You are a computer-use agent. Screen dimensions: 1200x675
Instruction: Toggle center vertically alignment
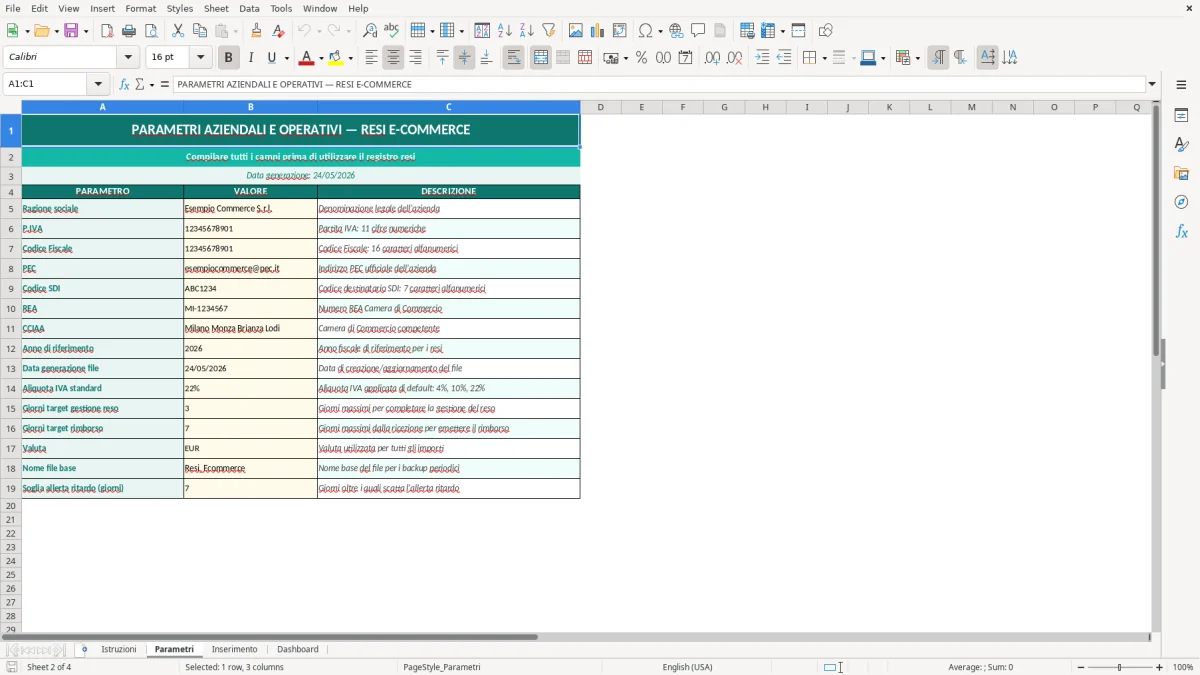point(464,58)
